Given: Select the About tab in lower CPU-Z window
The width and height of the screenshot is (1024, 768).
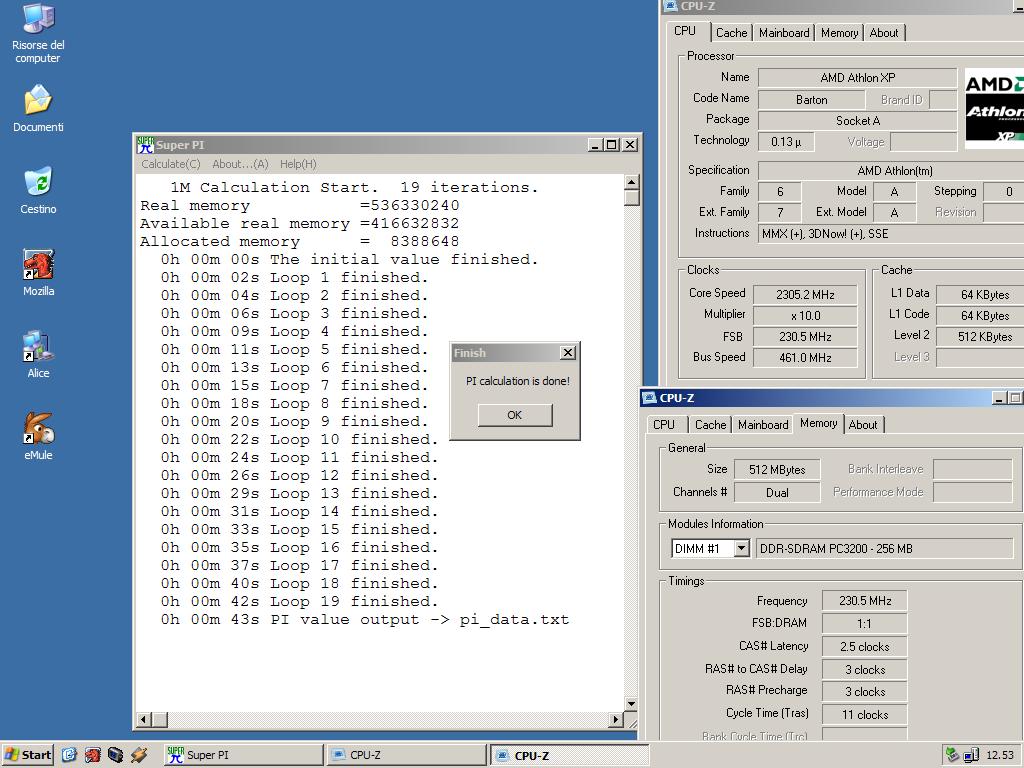Looking at the screenshot, I should click(x=863, y=424).
